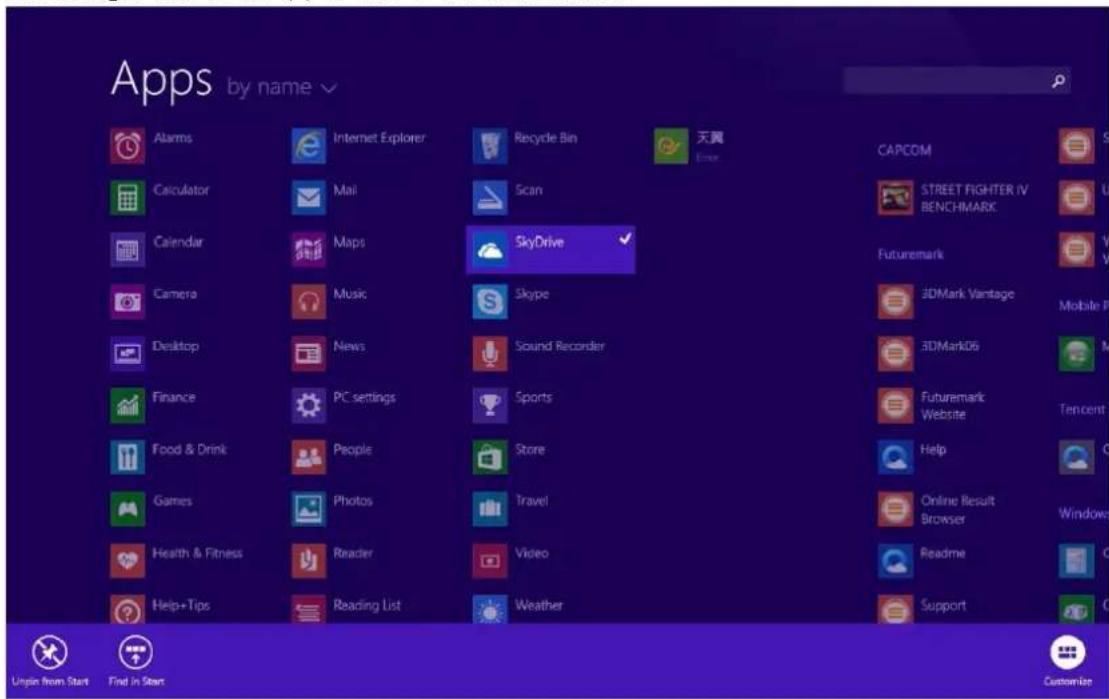Open the Travel app icon

[490, 509]
